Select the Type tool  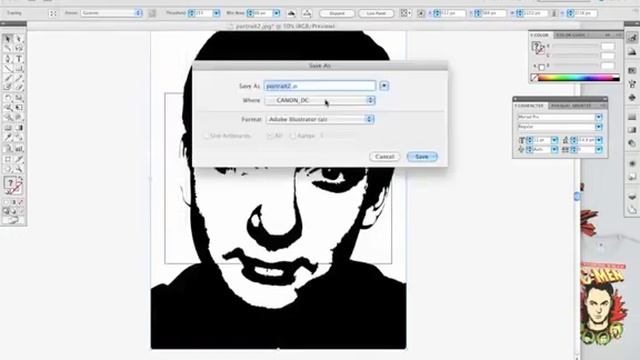(x=18, y=58)
